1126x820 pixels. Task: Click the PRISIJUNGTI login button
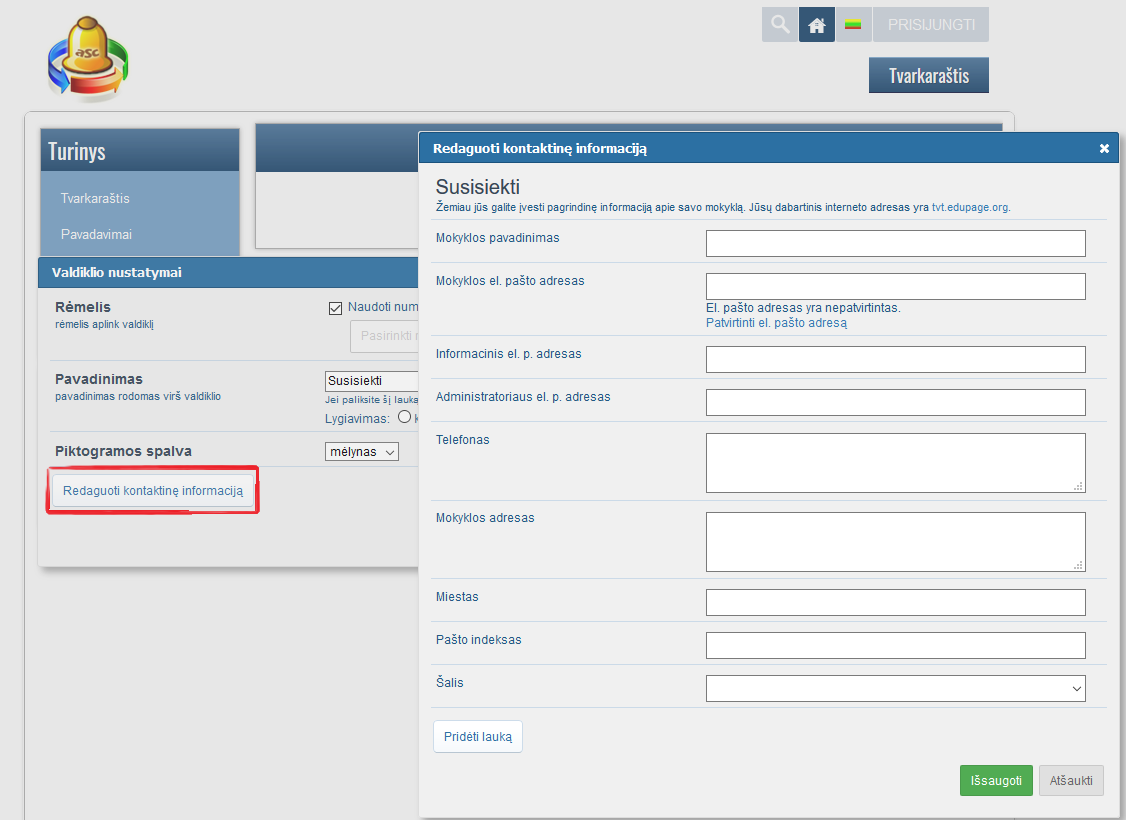930,25
